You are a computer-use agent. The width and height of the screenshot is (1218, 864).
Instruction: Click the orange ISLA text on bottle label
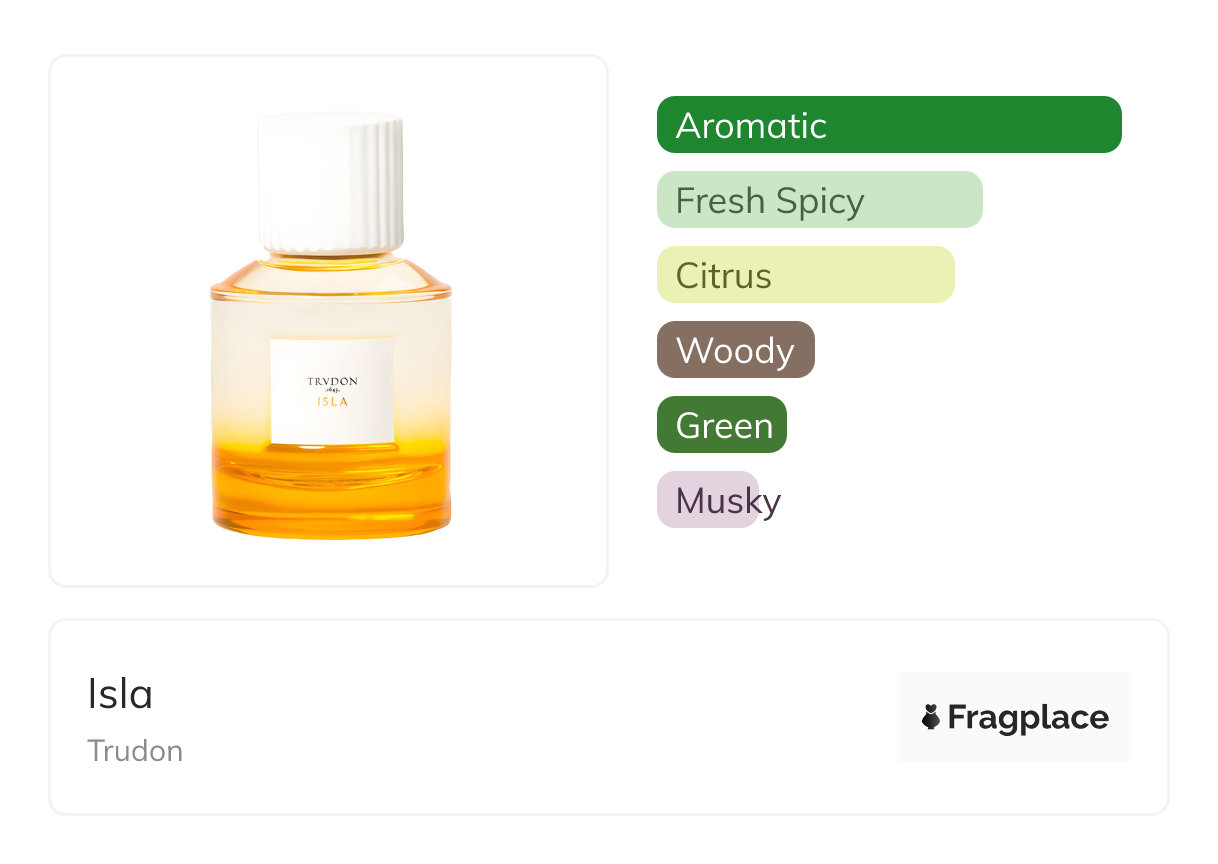[x=331, y=401]
